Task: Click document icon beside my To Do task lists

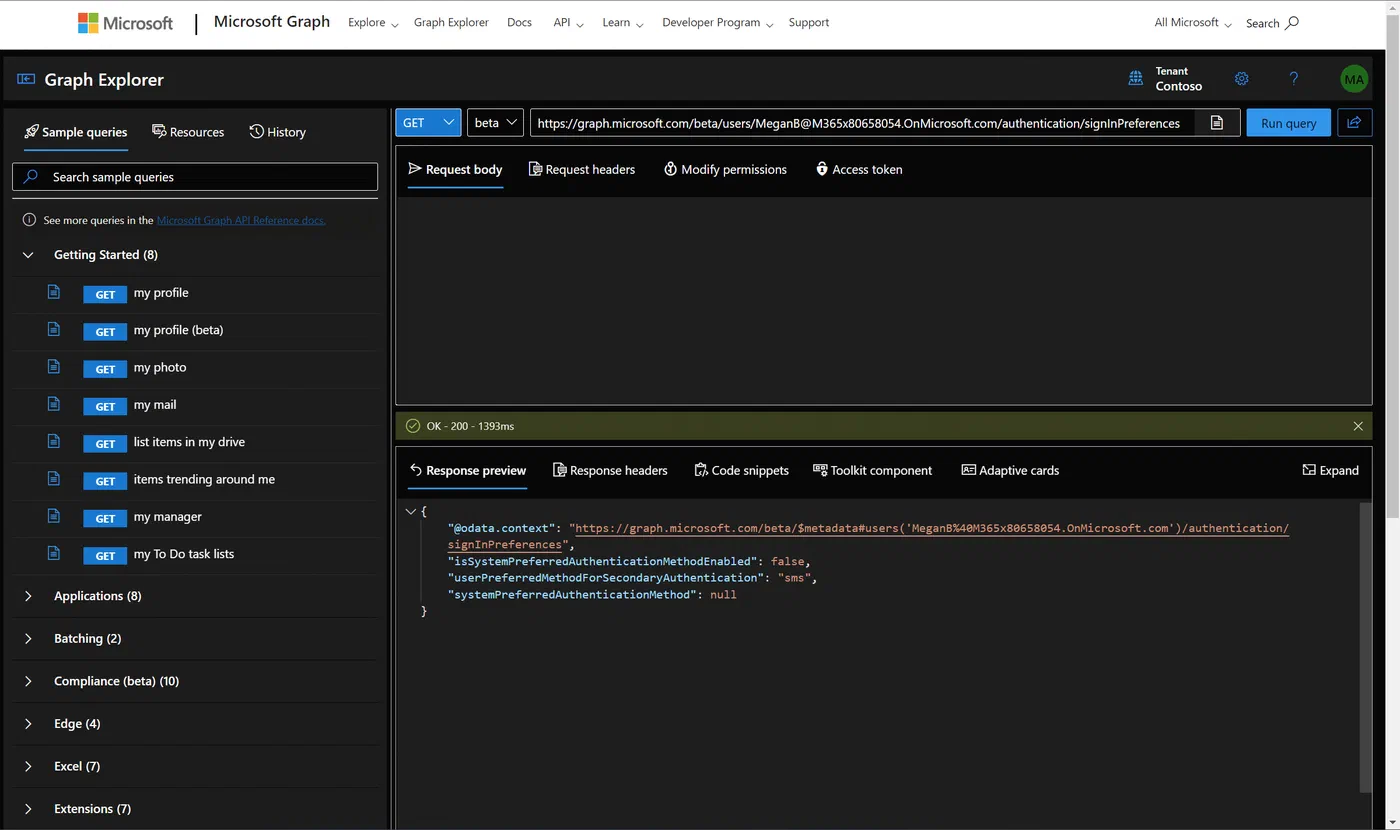Action: coord(54,553)
